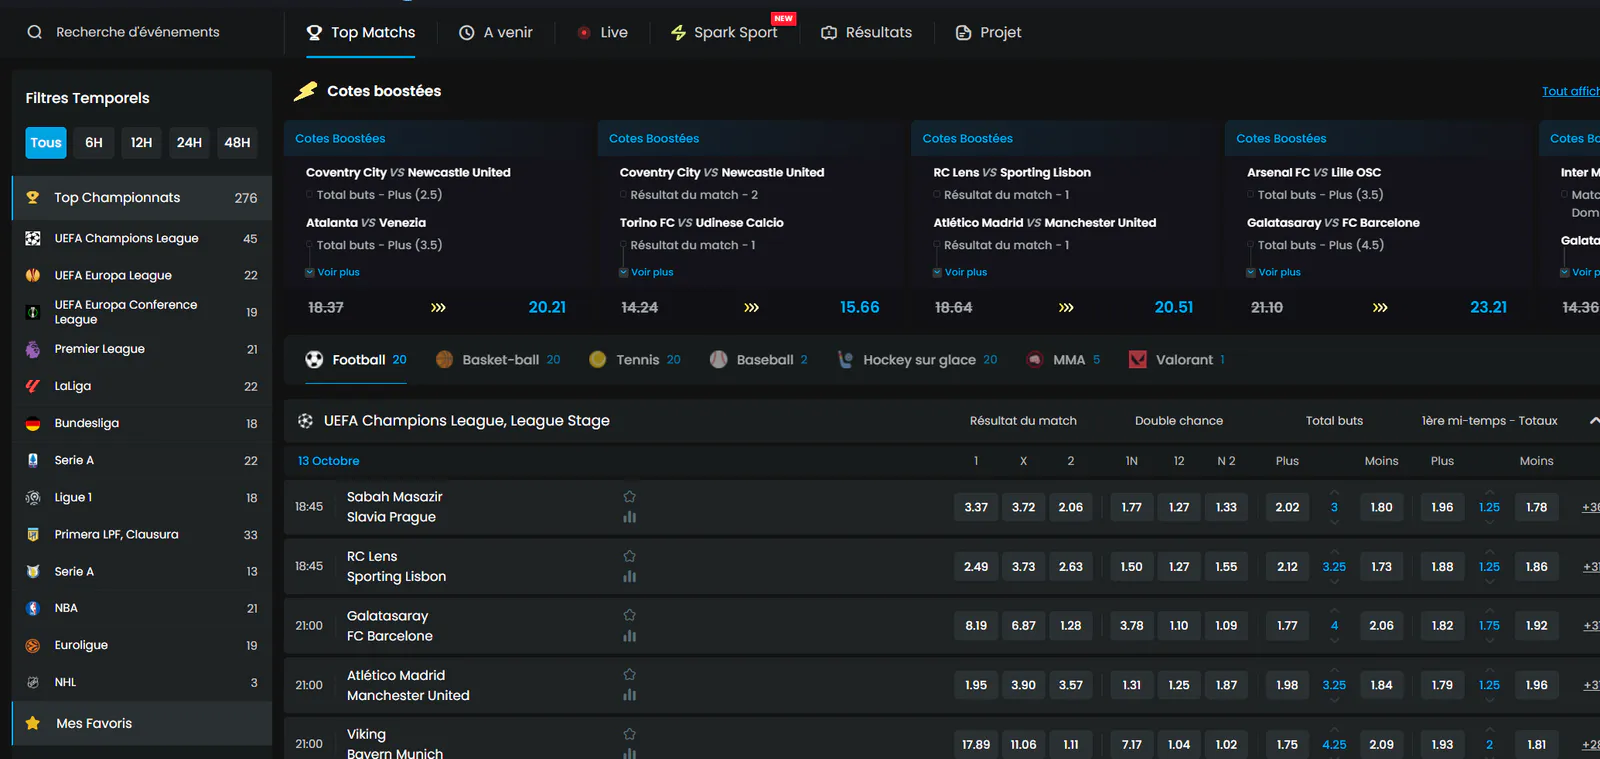
Task: Enable the Tous time filter
Action: click(46, 143)
